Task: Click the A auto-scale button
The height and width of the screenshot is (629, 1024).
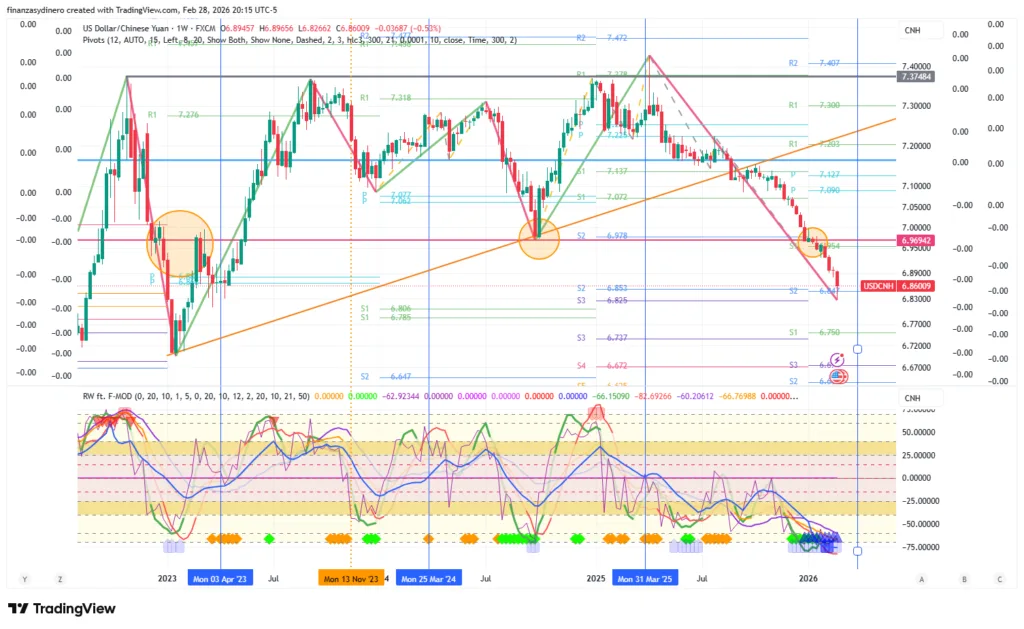Action: (x=921, y=579)
